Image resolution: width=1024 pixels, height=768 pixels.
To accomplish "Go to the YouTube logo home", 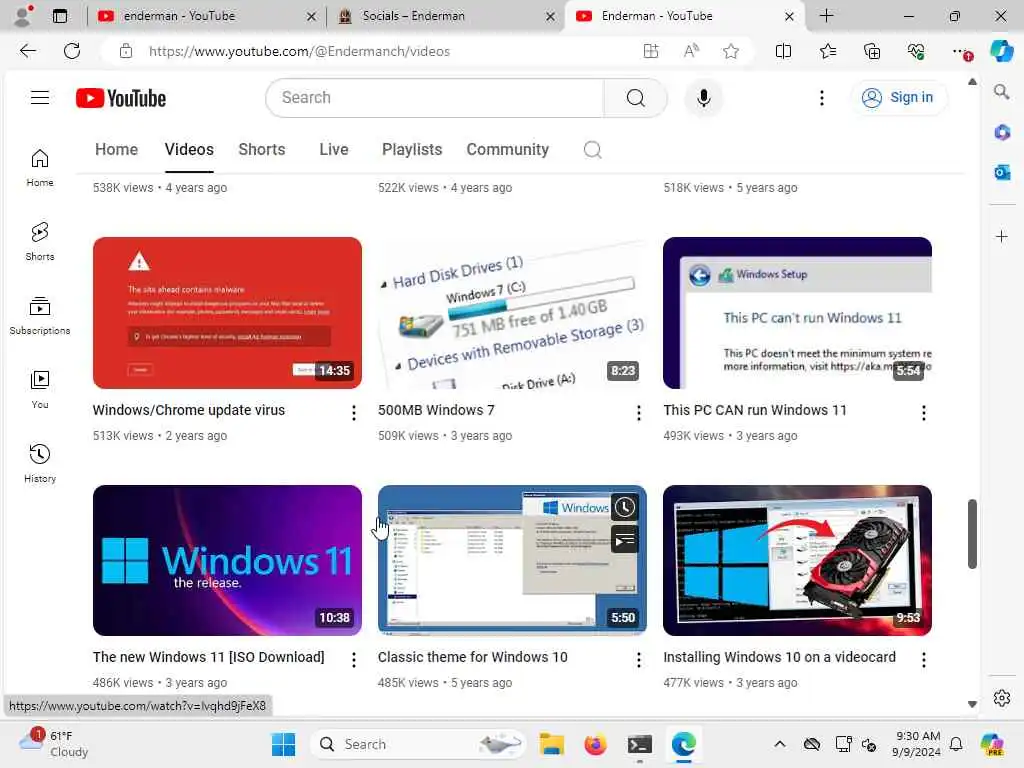I will 121,98.
